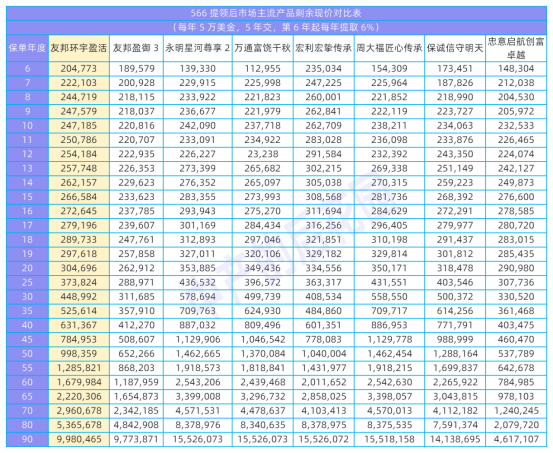Select cell value 266,584
The image size is (553, 453).
point(79,197)
